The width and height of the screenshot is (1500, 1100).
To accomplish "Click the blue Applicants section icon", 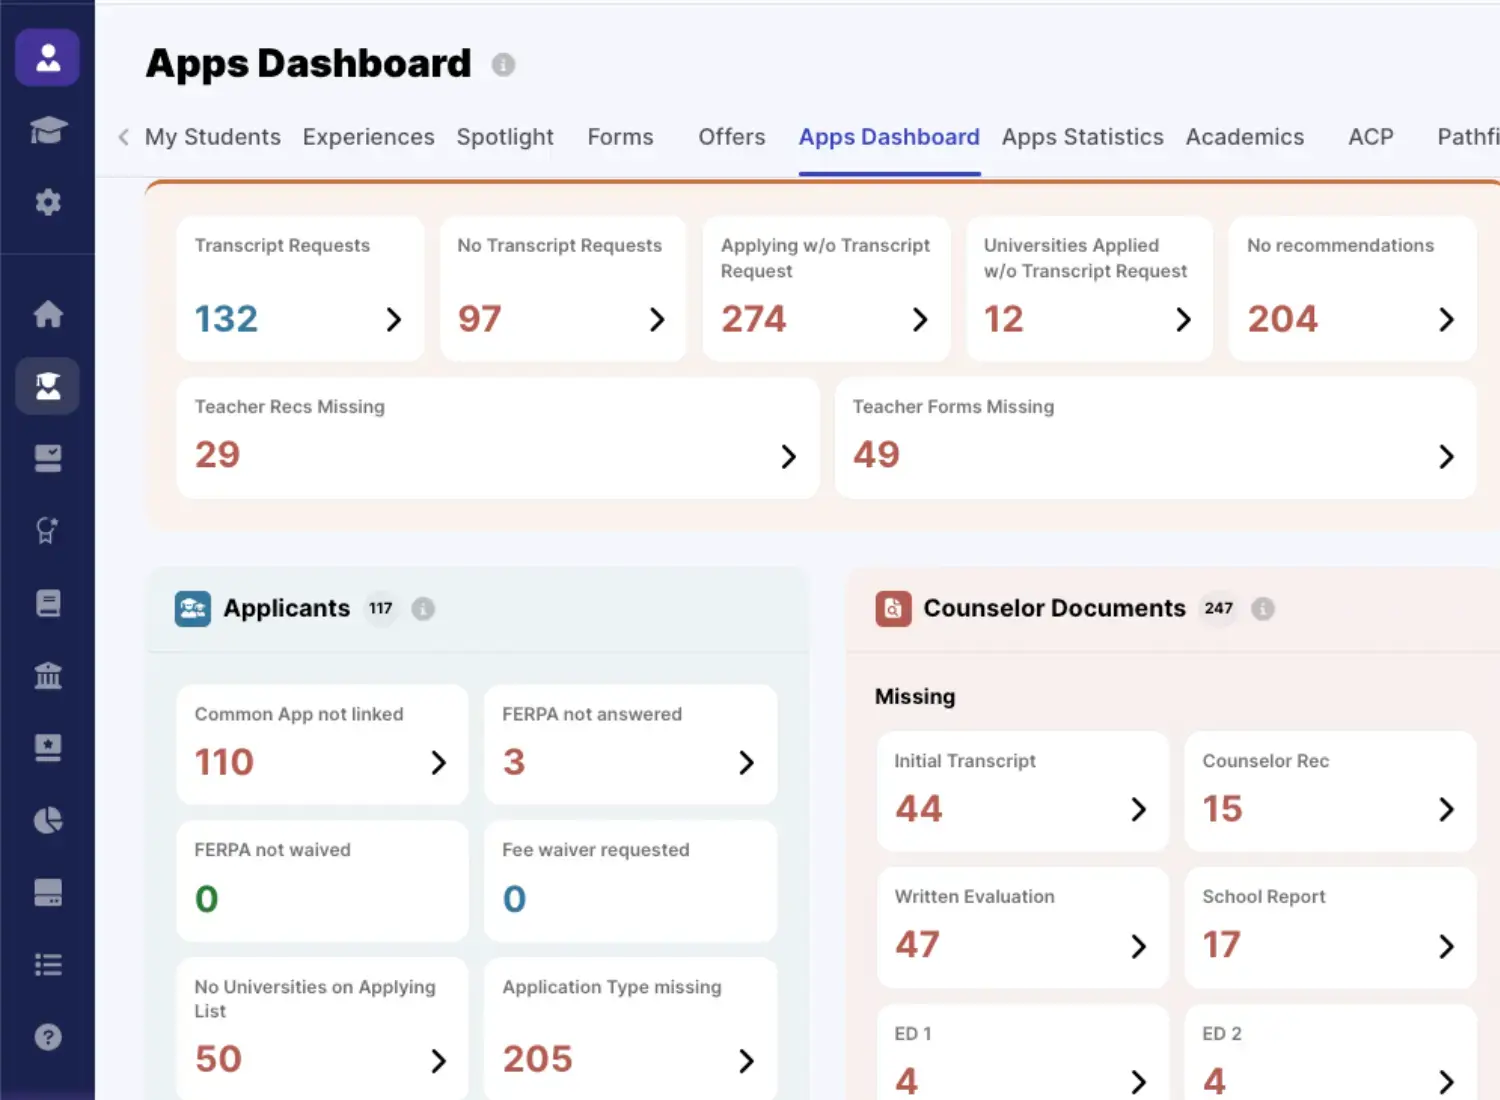I will coord(193,609).
